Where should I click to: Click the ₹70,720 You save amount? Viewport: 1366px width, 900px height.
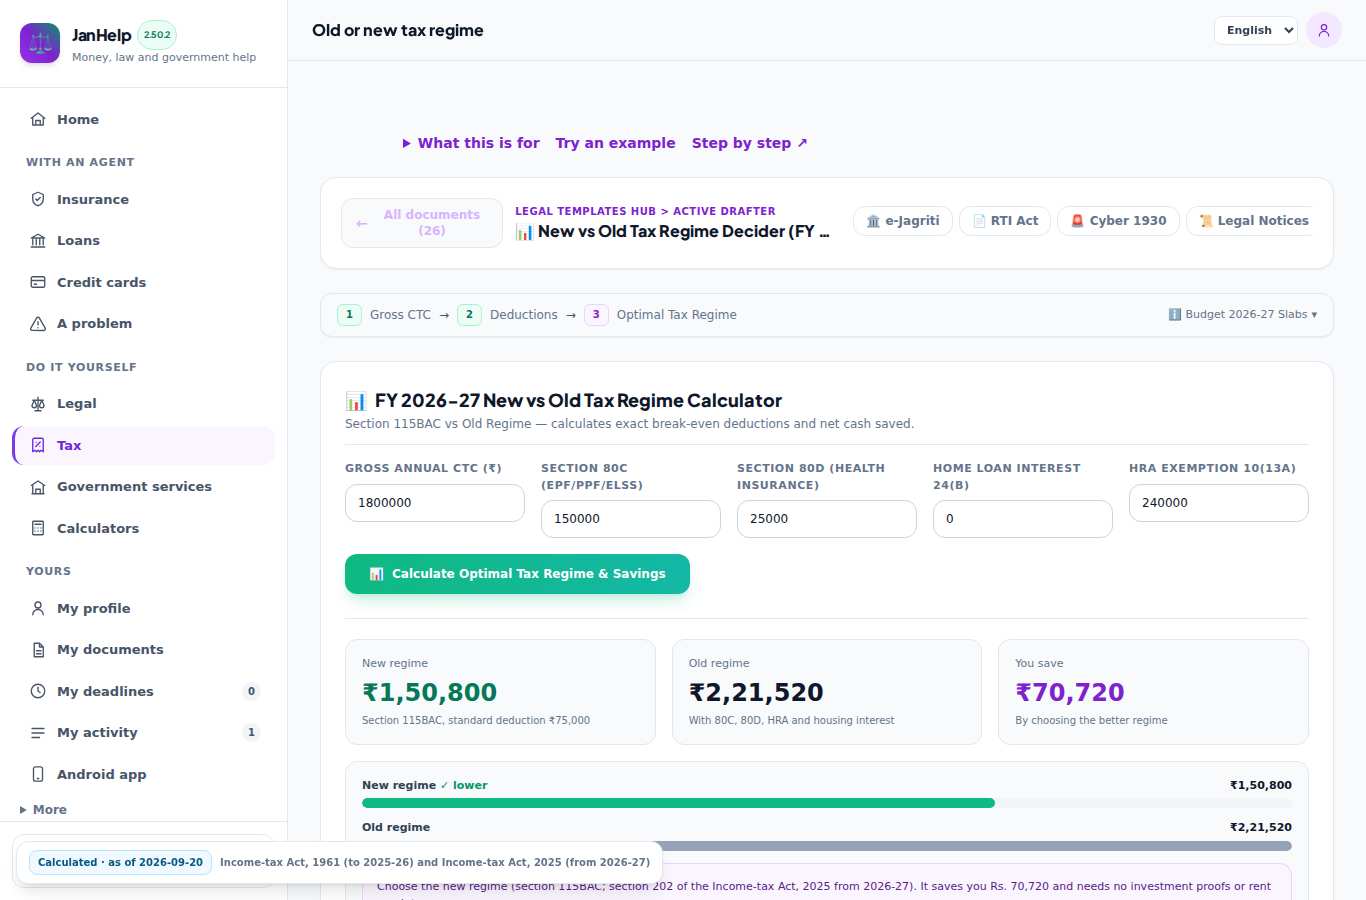(x=1070, y=692)
